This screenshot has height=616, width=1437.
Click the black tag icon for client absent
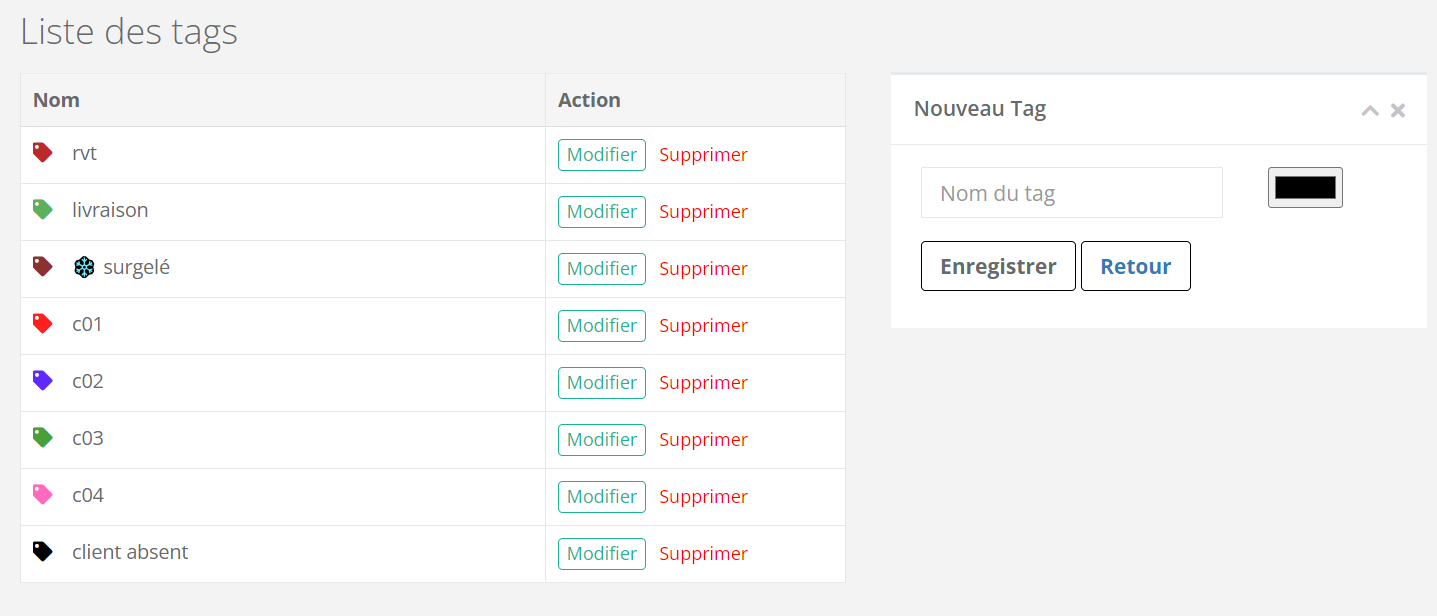coord(42,551)
